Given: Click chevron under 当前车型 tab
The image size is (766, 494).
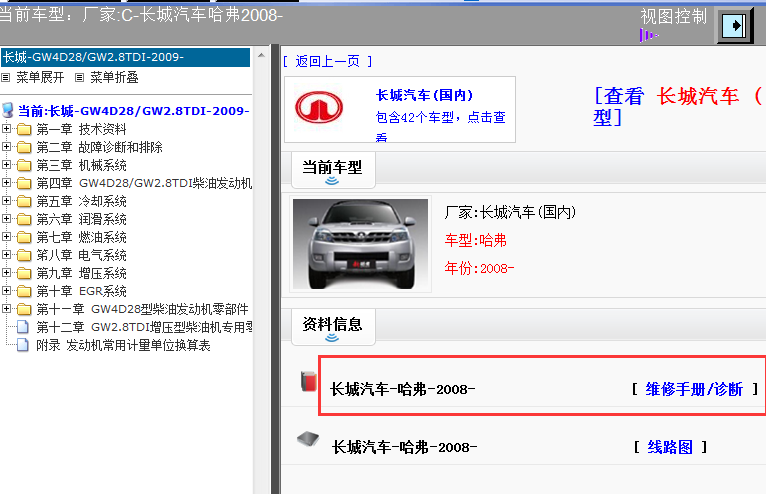Looking at the screenshot, I should pyautogui.click(x=332, y=181).
